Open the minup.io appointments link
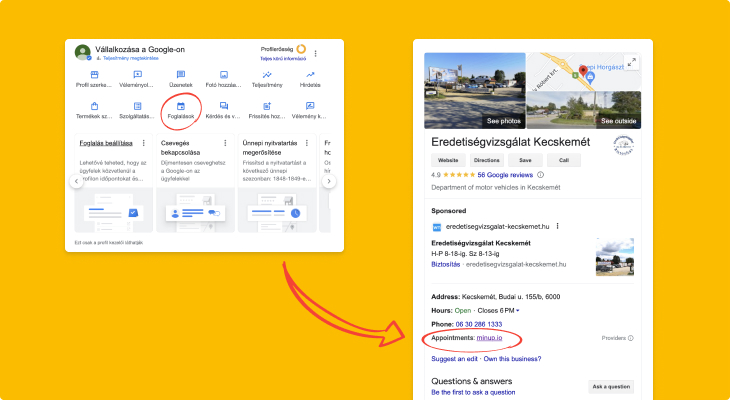This screenshot has width=730, height=400. (x=489, y=338)
